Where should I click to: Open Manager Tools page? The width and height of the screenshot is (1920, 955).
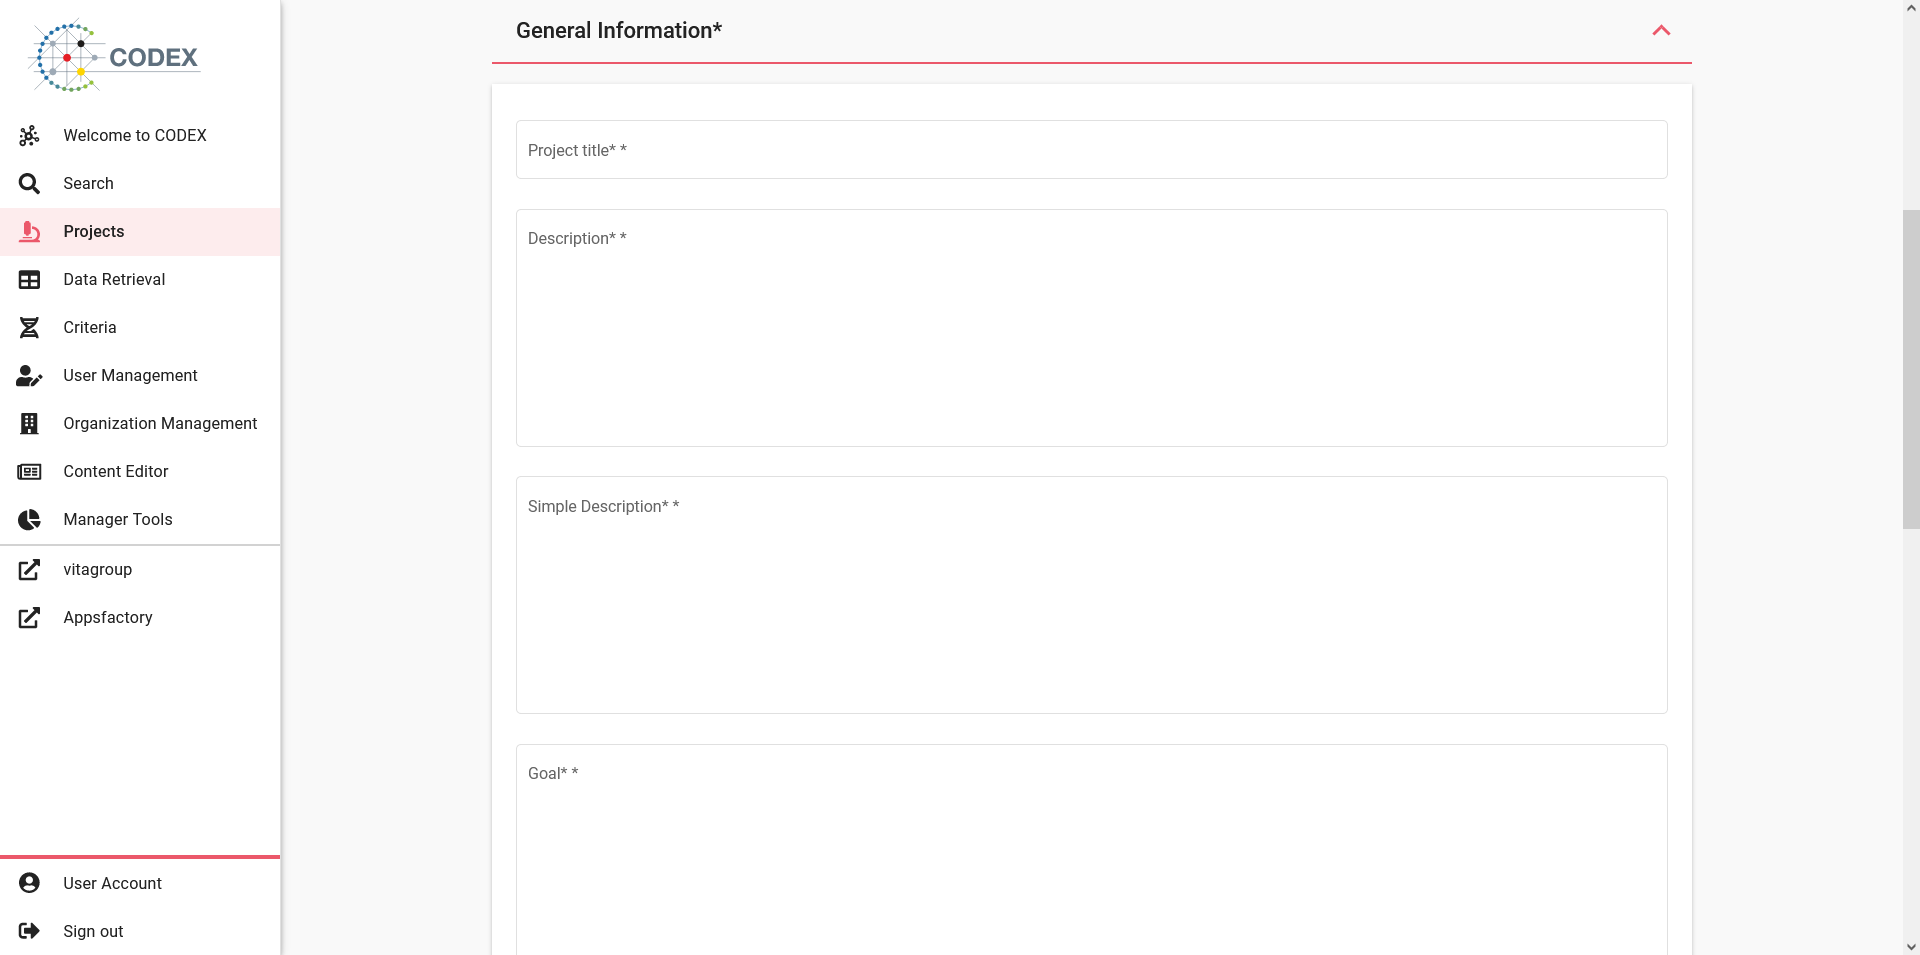pyautogui.click(x=140, y=519)
